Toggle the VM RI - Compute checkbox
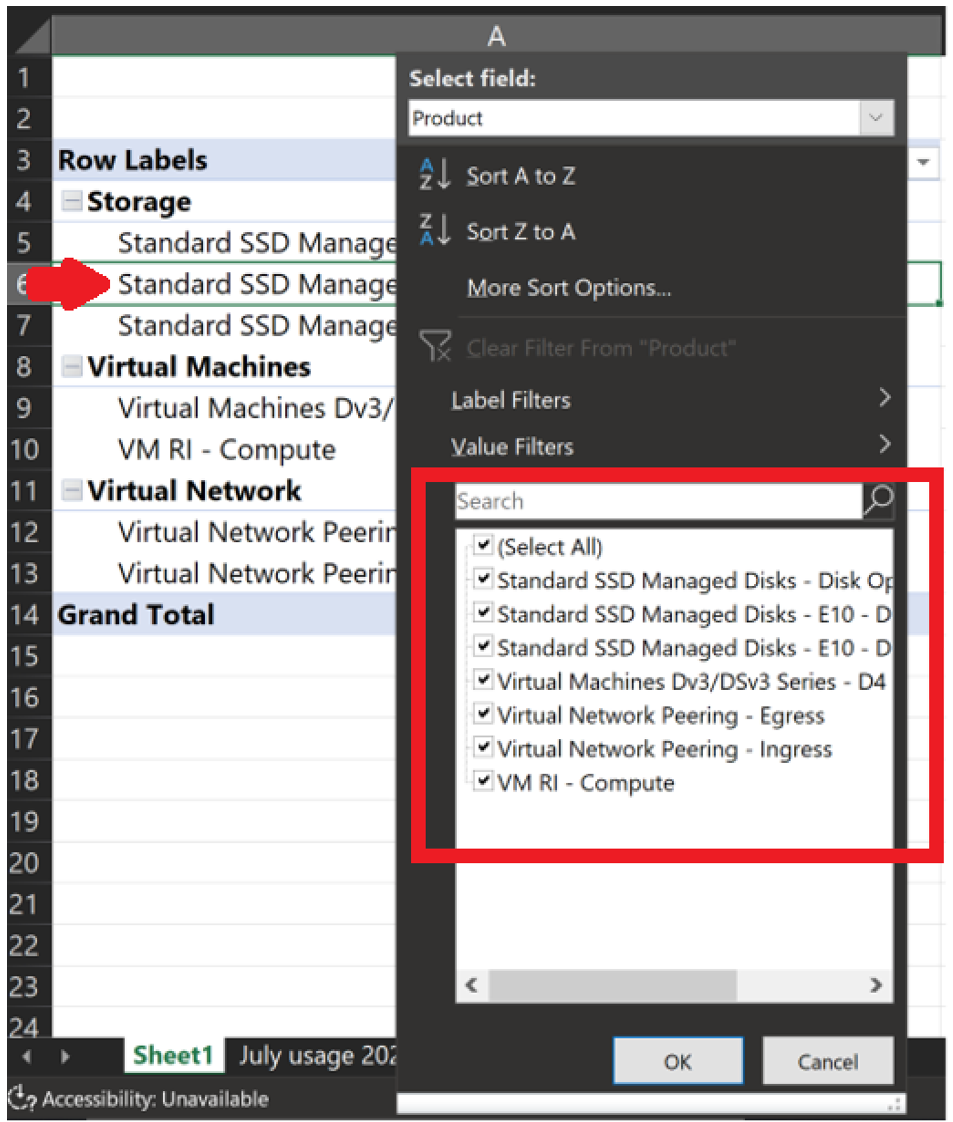This screenshot has width=953, height=1122. (484, 781)
